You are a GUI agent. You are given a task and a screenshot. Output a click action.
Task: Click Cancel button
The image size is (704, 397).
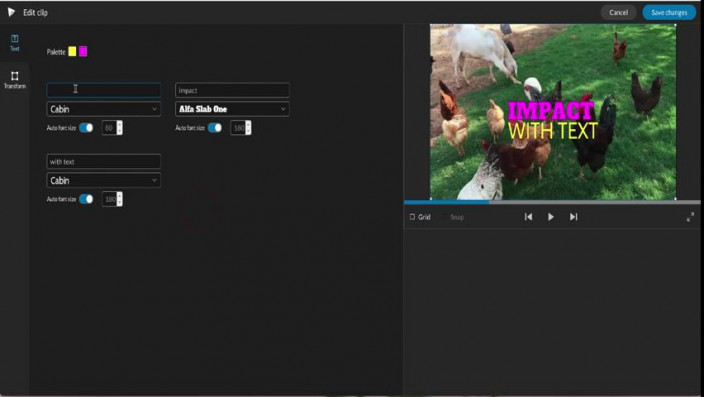[x=618, y=13]
